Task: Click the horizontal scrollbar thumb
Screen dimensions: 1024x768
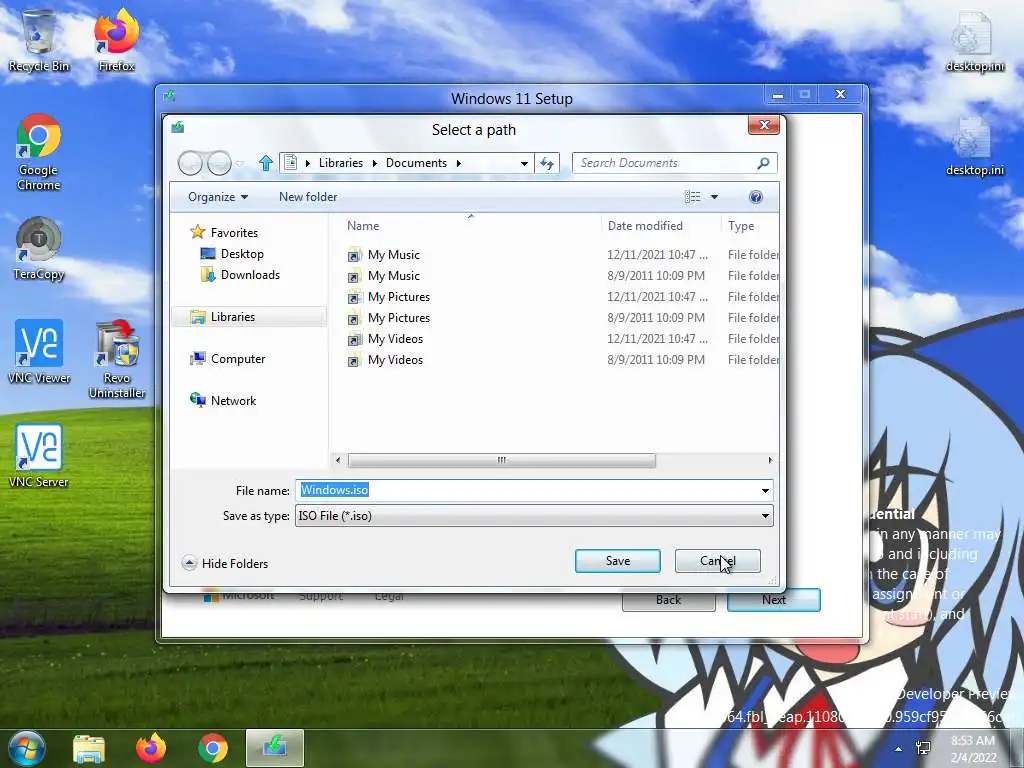Action: click(502, 460)
